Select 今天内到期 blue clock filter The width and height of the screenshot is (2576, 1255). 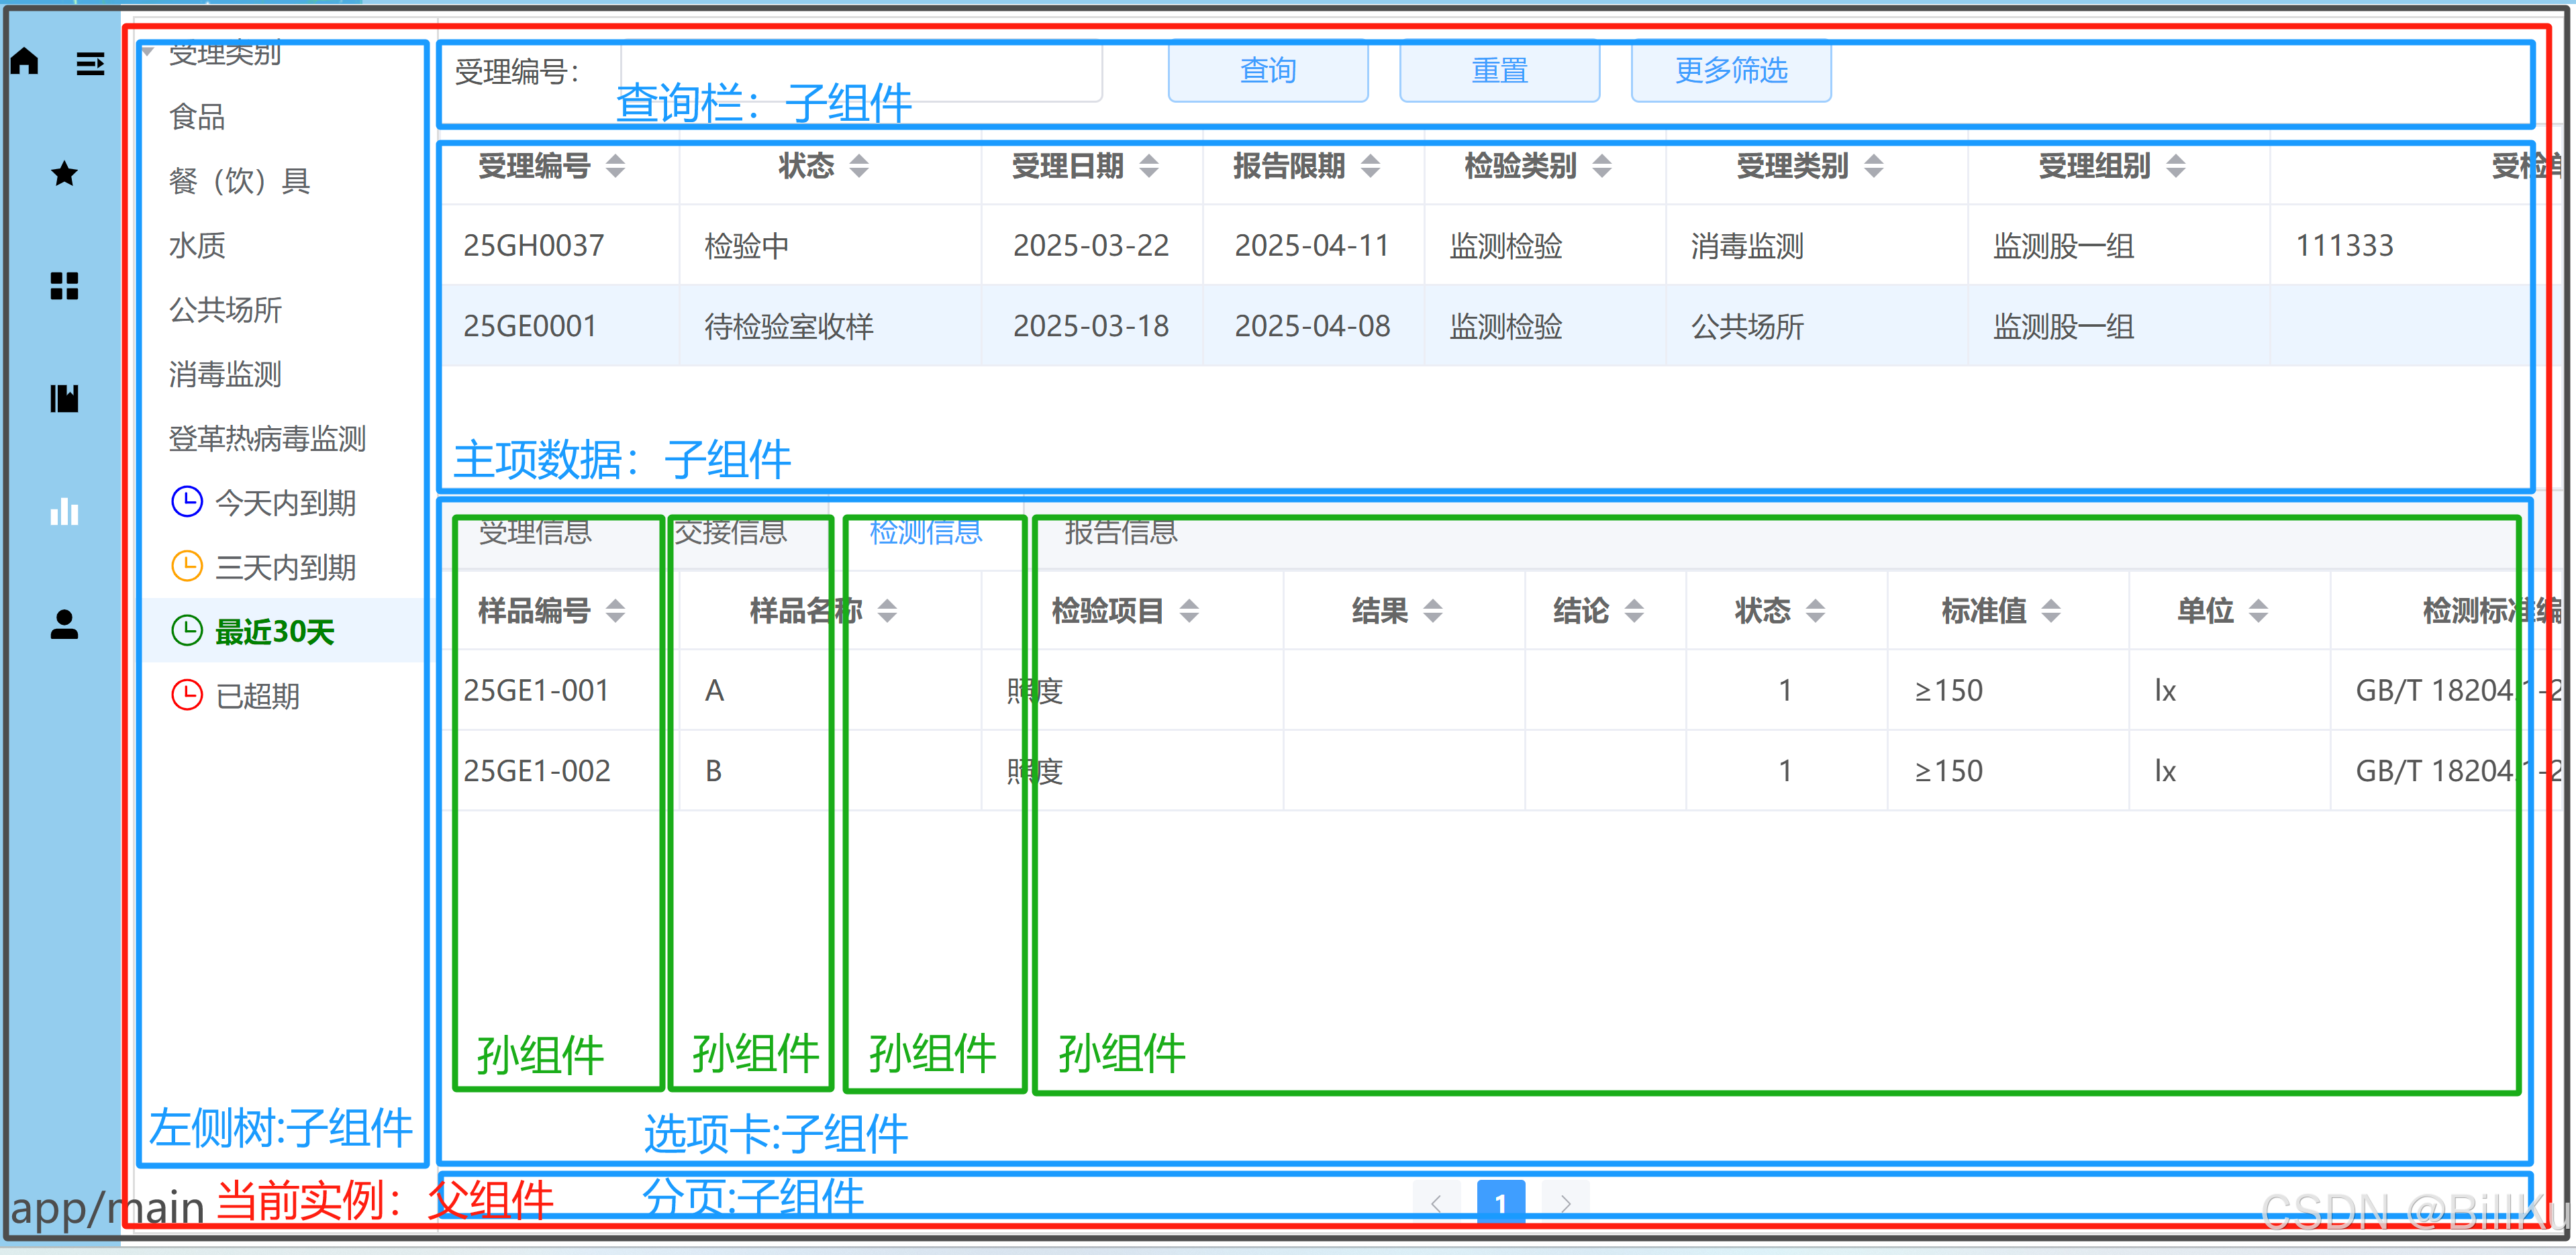[285, 503]
